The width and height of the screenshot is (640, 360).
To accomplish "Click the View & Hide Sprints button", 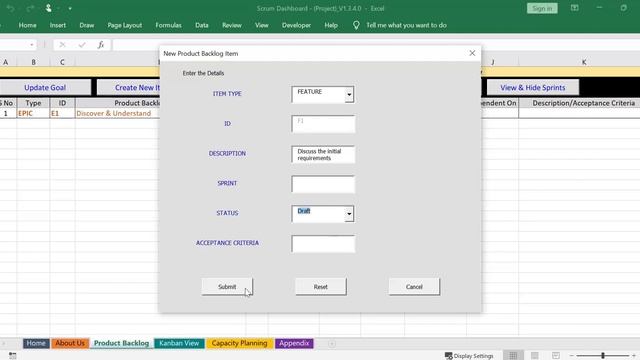I will [x=533, y=87].
